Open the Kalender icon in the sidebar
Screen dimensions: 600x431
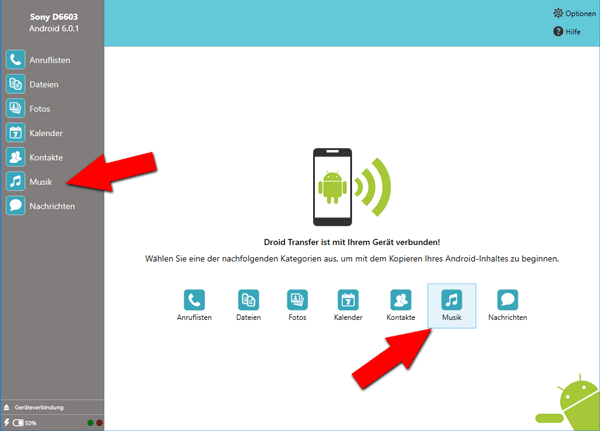click(x=15, y=133)
